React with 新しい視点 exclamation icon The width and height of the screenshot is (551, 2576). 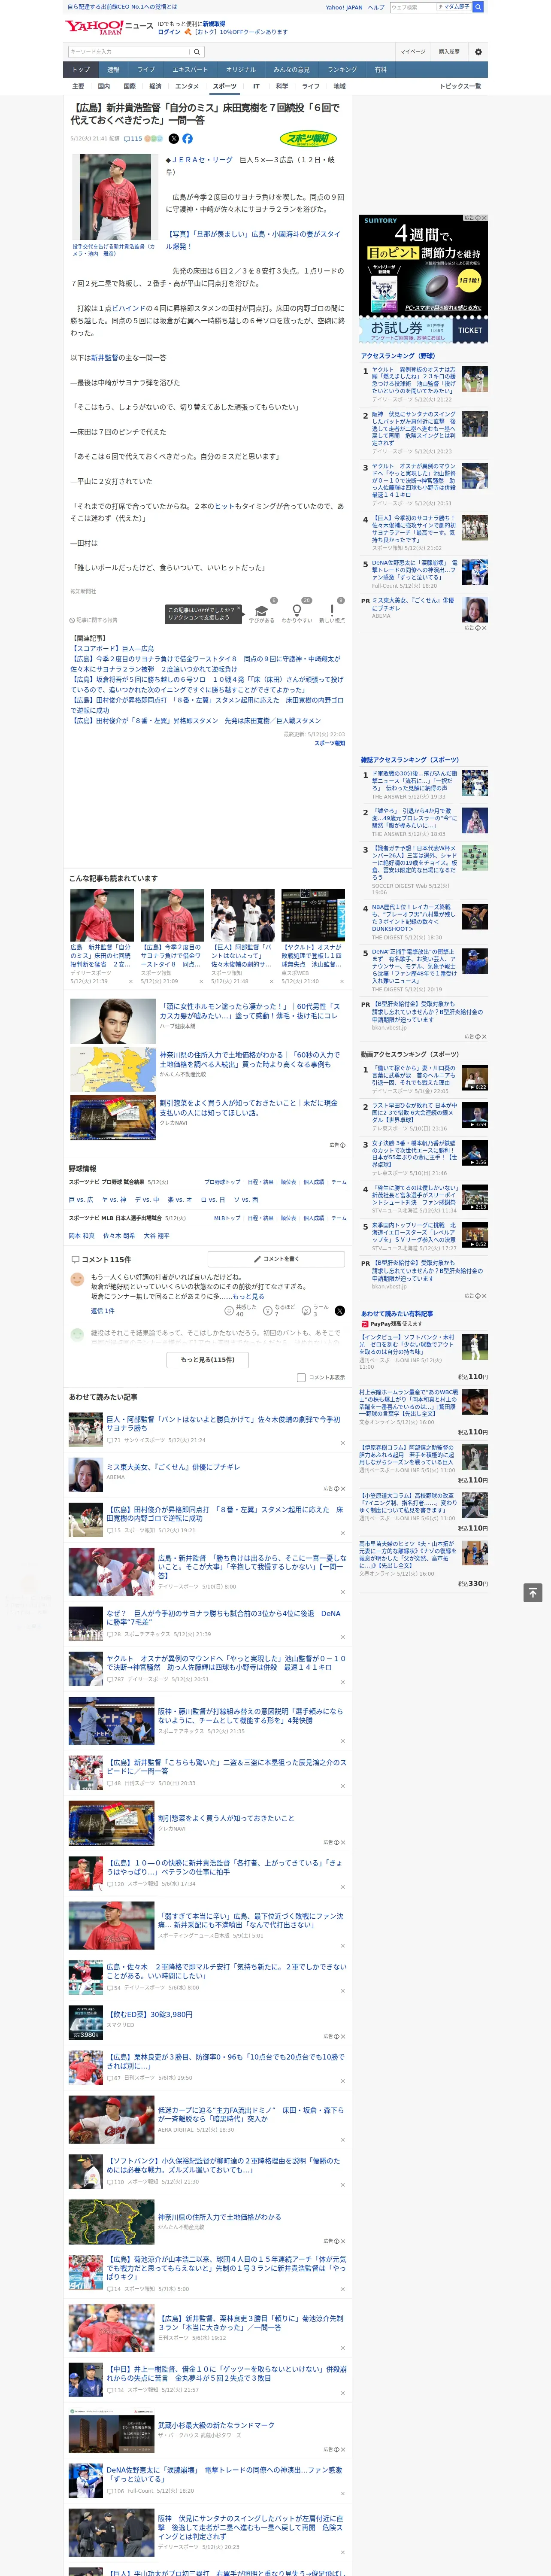[x=332, y=610]
